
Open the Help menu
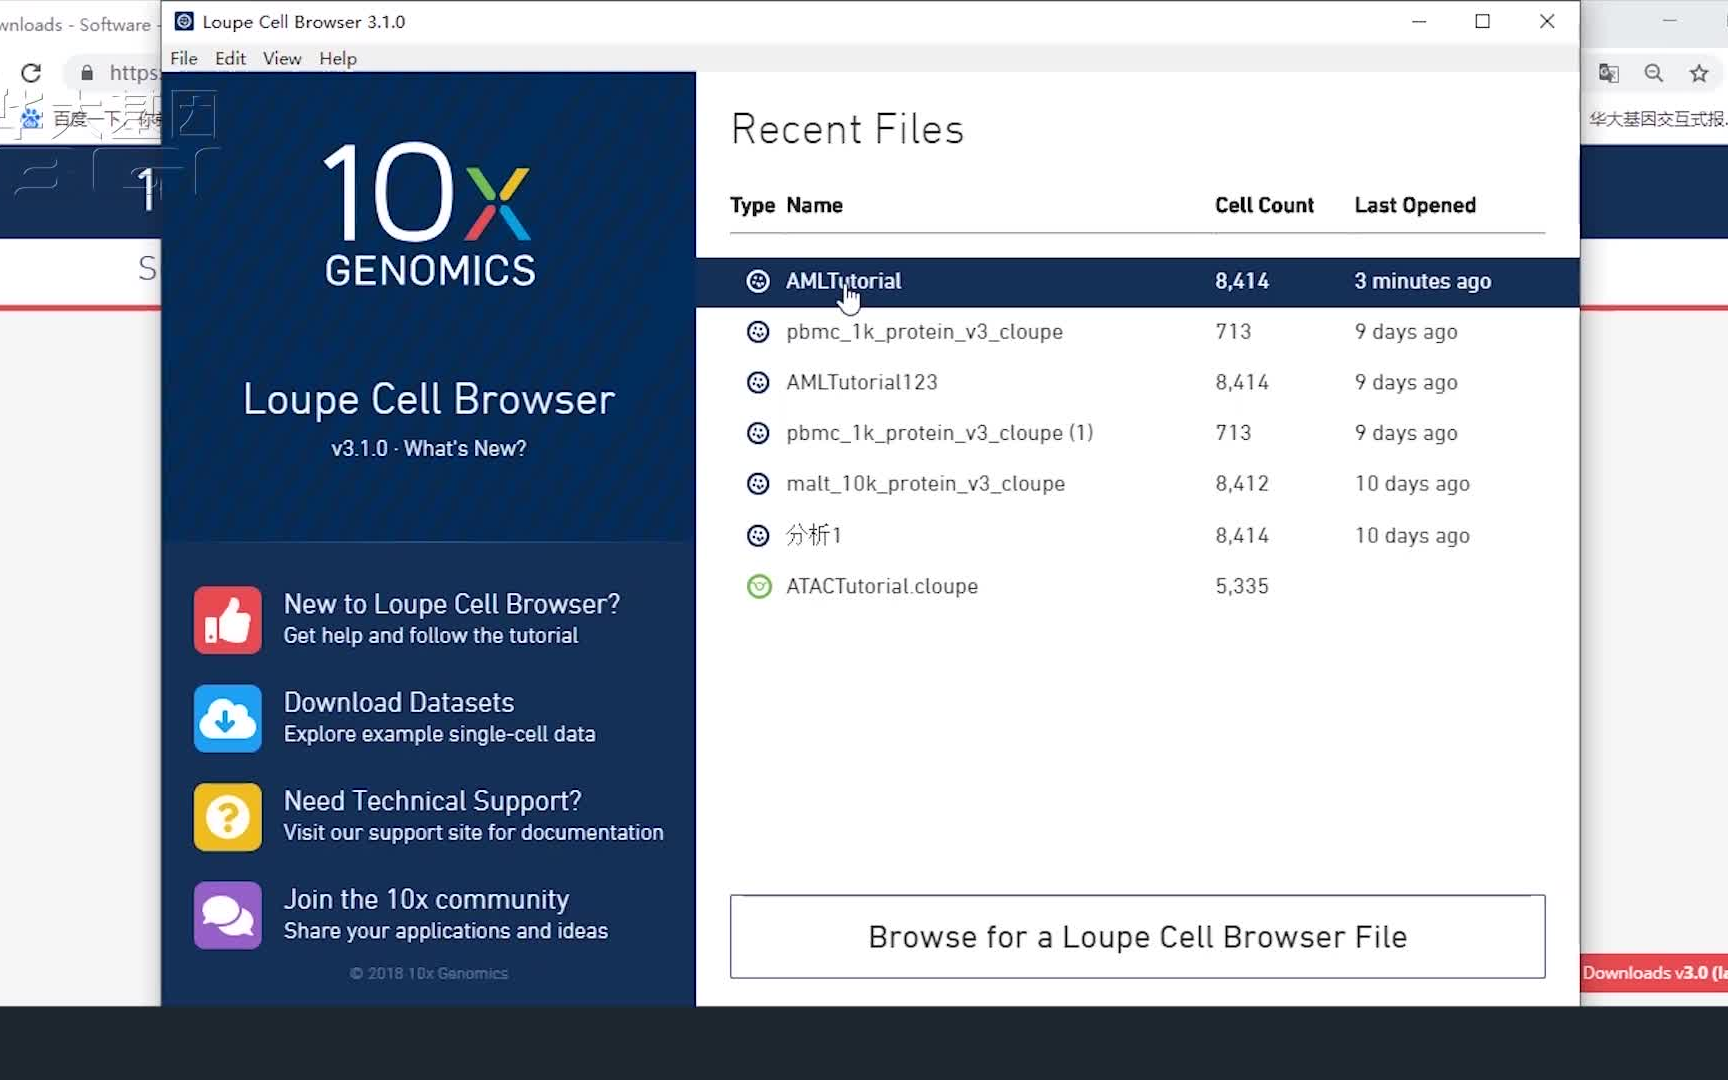coord(338,58)
